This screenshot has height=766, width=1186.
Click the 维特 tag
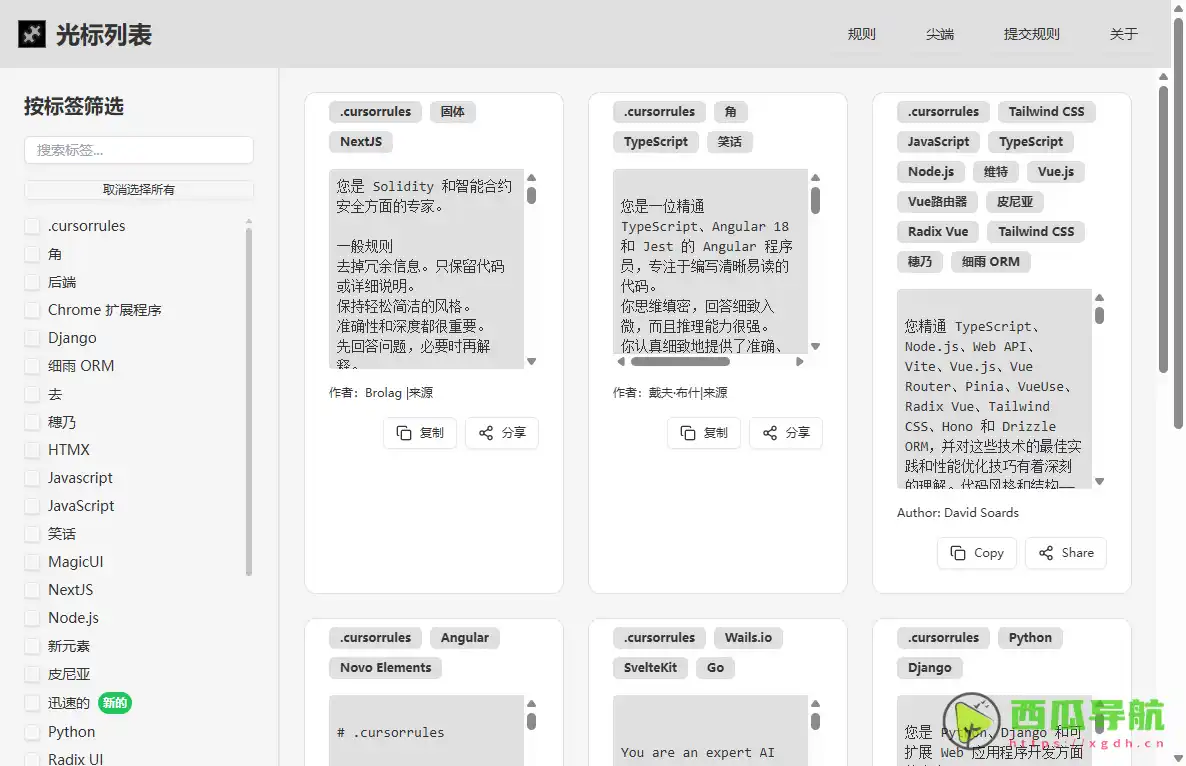pyautogui.click(x=995, y=172)
